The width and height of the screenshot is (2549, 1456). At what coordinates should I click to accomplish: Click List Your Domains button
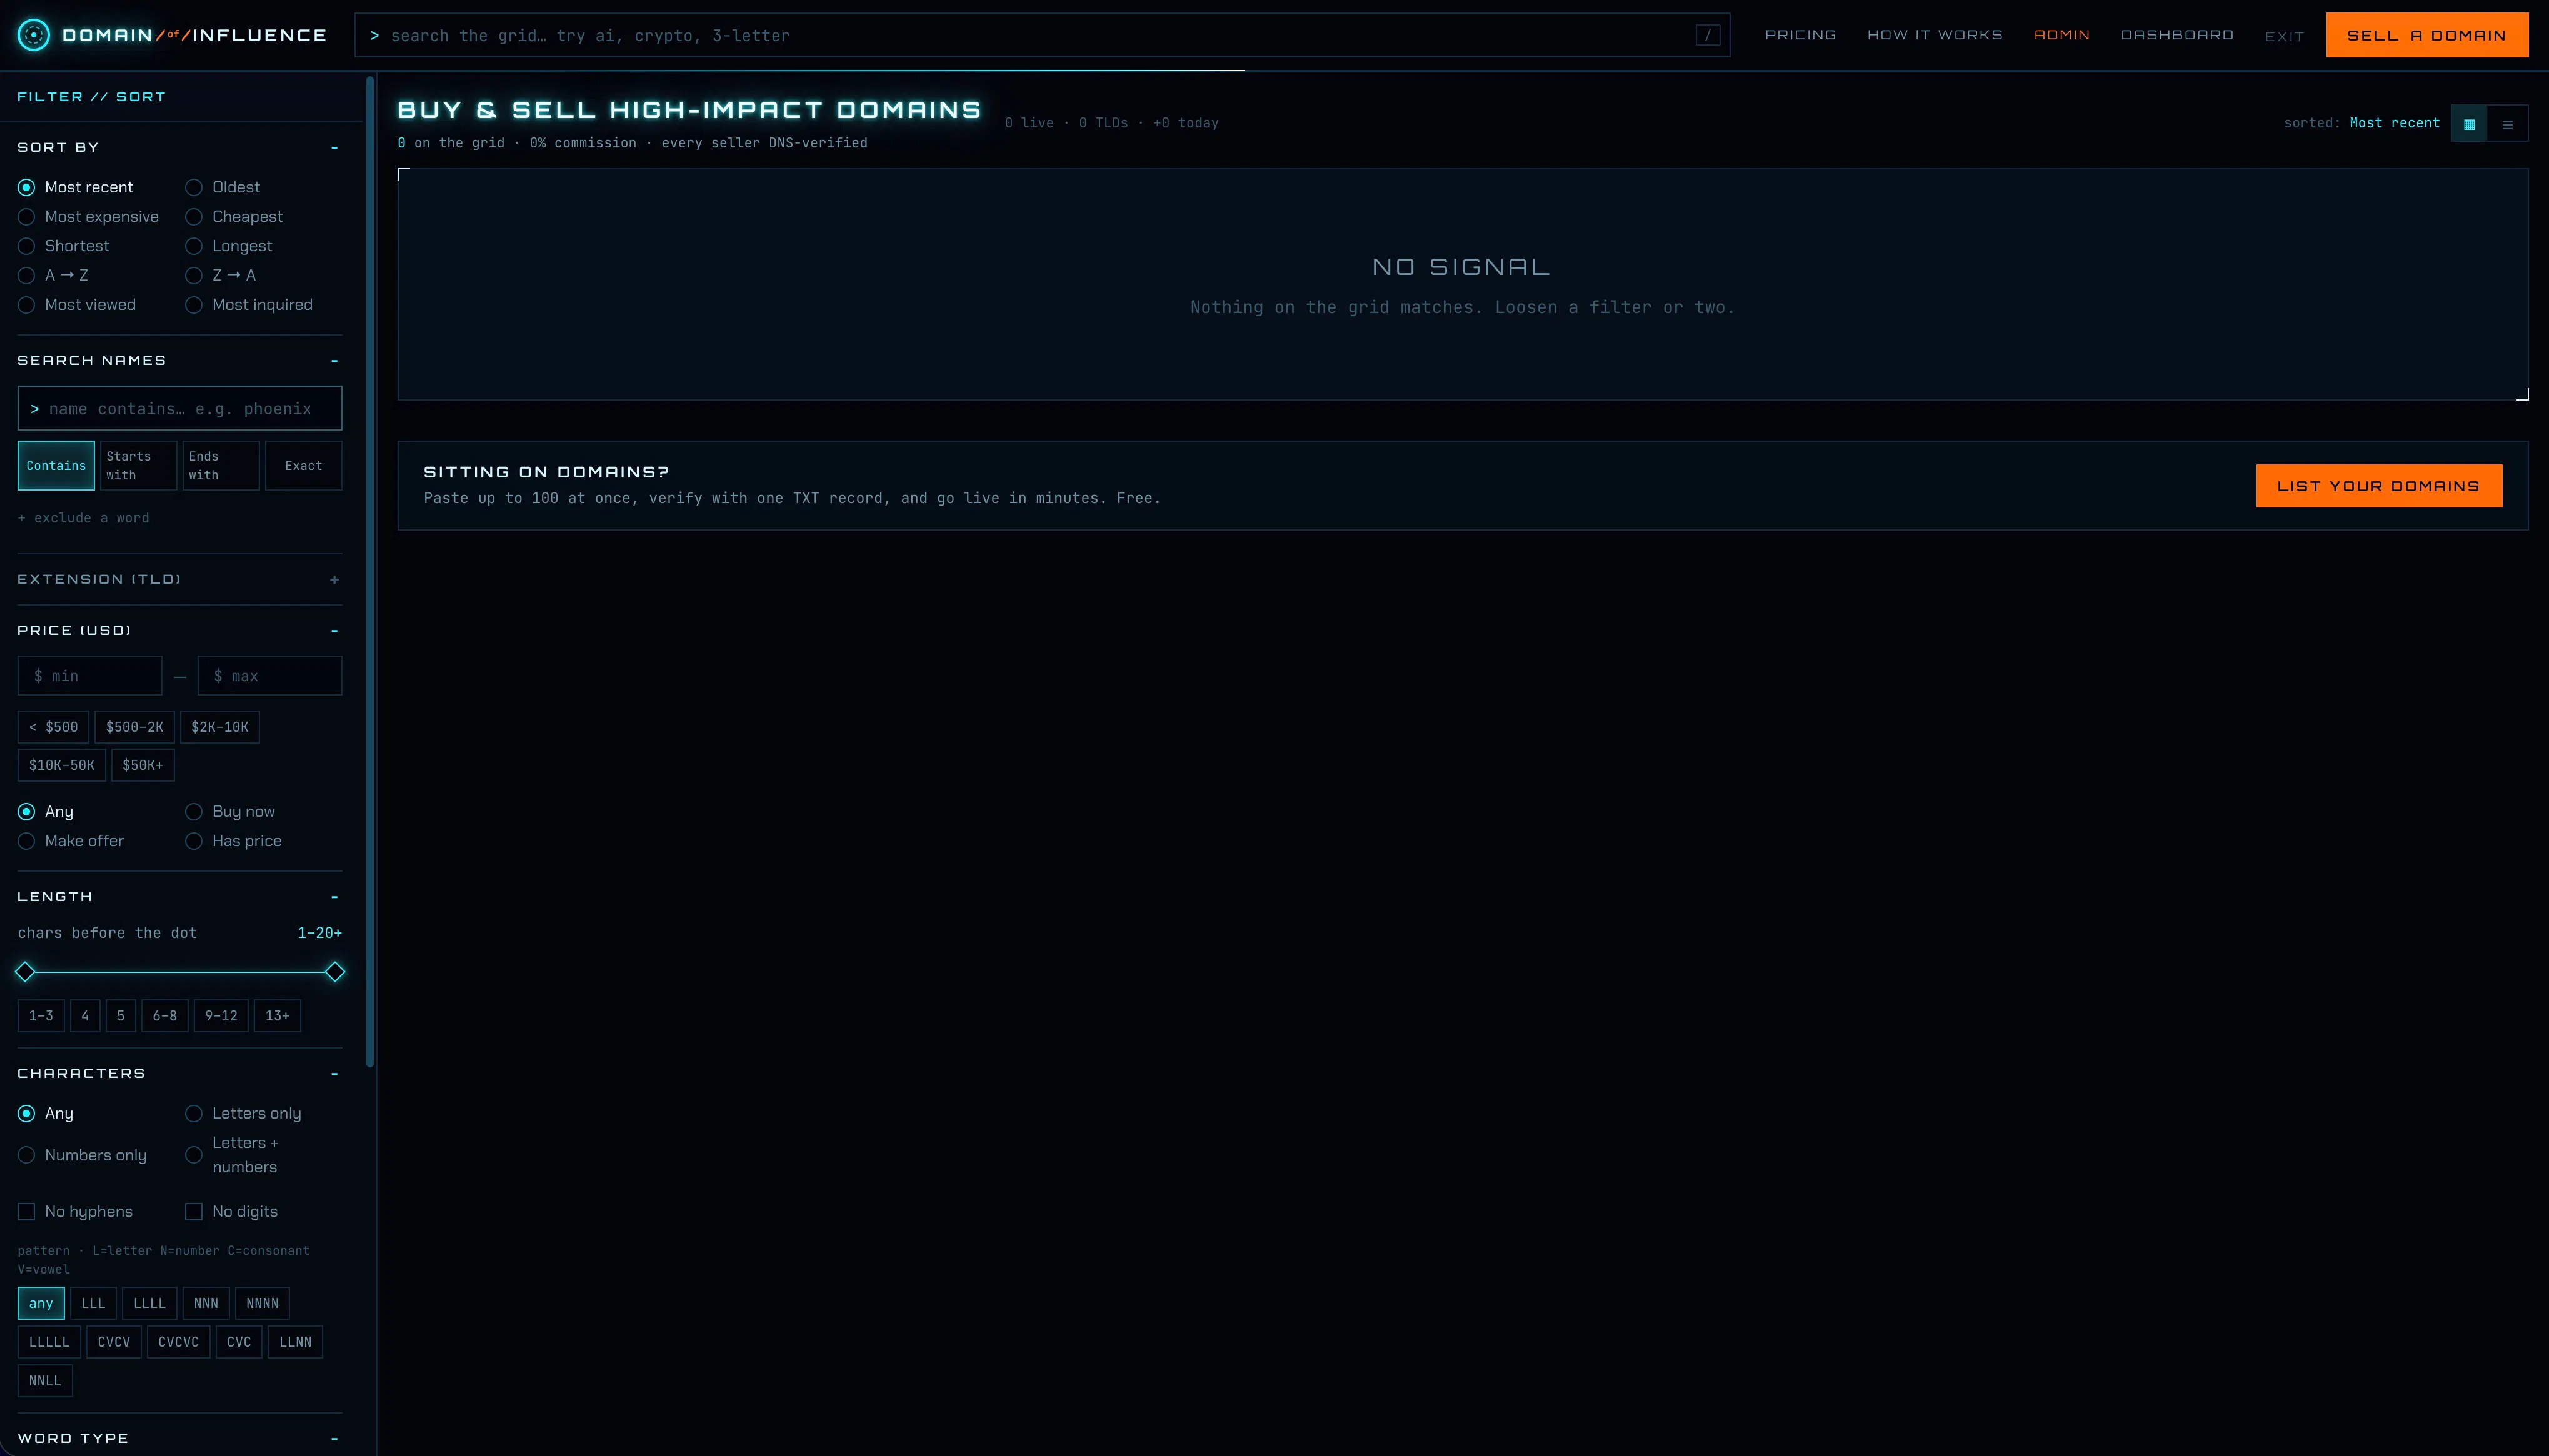pyautogui.click(x=2379, y=486)
